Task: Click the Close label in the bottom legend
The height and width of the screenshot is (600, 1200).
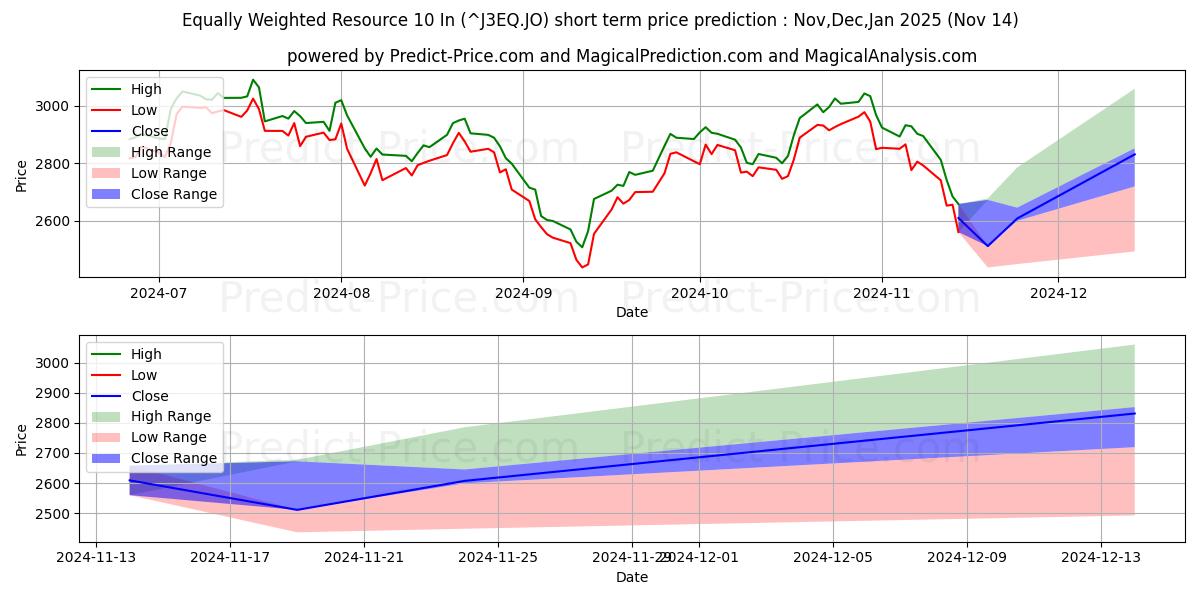Action: coord(150,396)
